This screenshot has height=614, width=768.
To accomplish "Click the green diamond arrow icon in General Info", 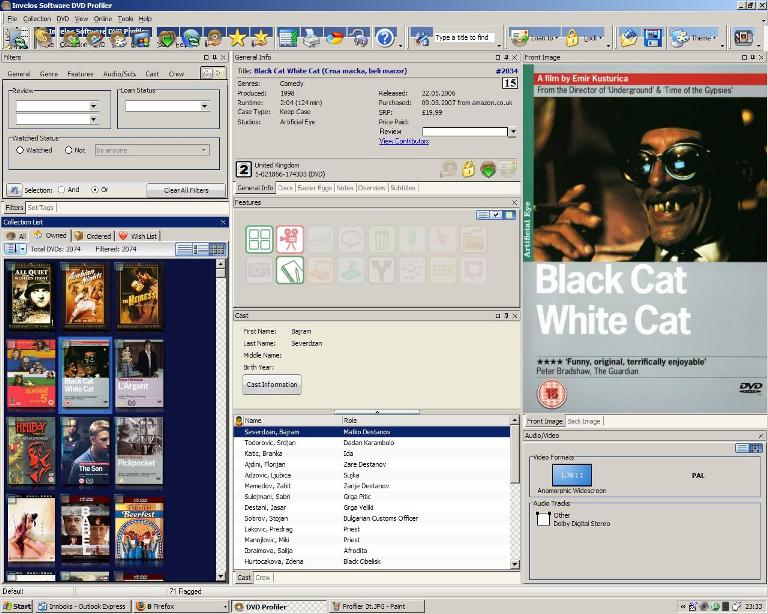I will (488, 169).
